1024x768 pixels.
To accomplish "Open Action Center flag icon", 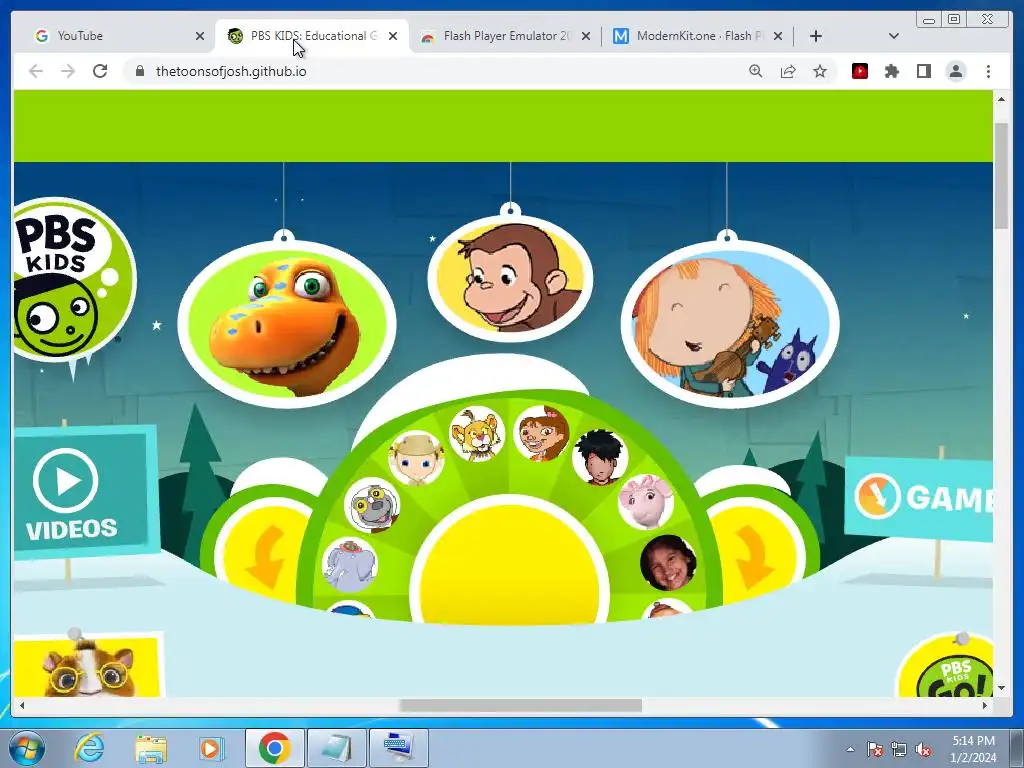I will [x=874, y=749].
